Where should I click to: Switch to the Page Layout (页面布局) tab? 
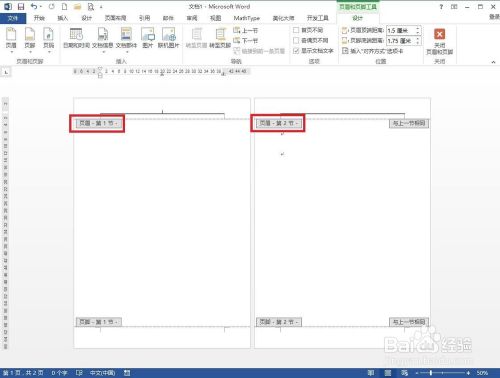pyautogui.click(x=115, y=18)
